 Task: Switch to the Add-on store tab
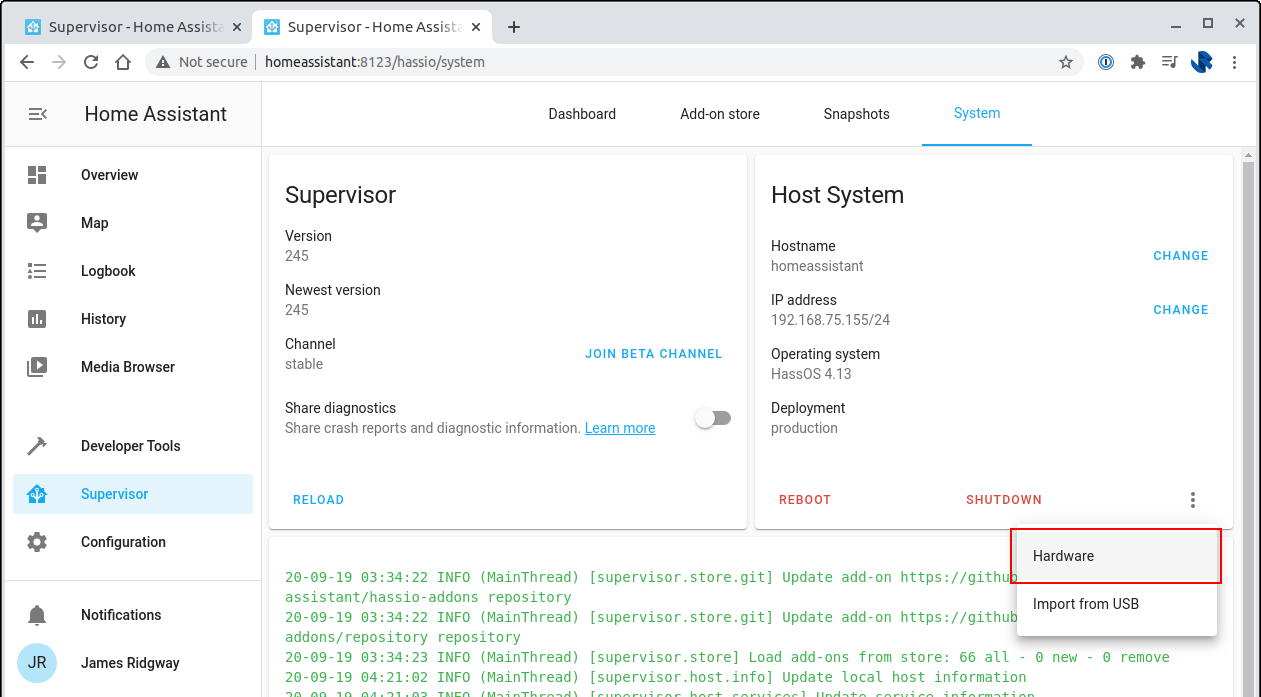pyautogui.click(x=720, y=114)
